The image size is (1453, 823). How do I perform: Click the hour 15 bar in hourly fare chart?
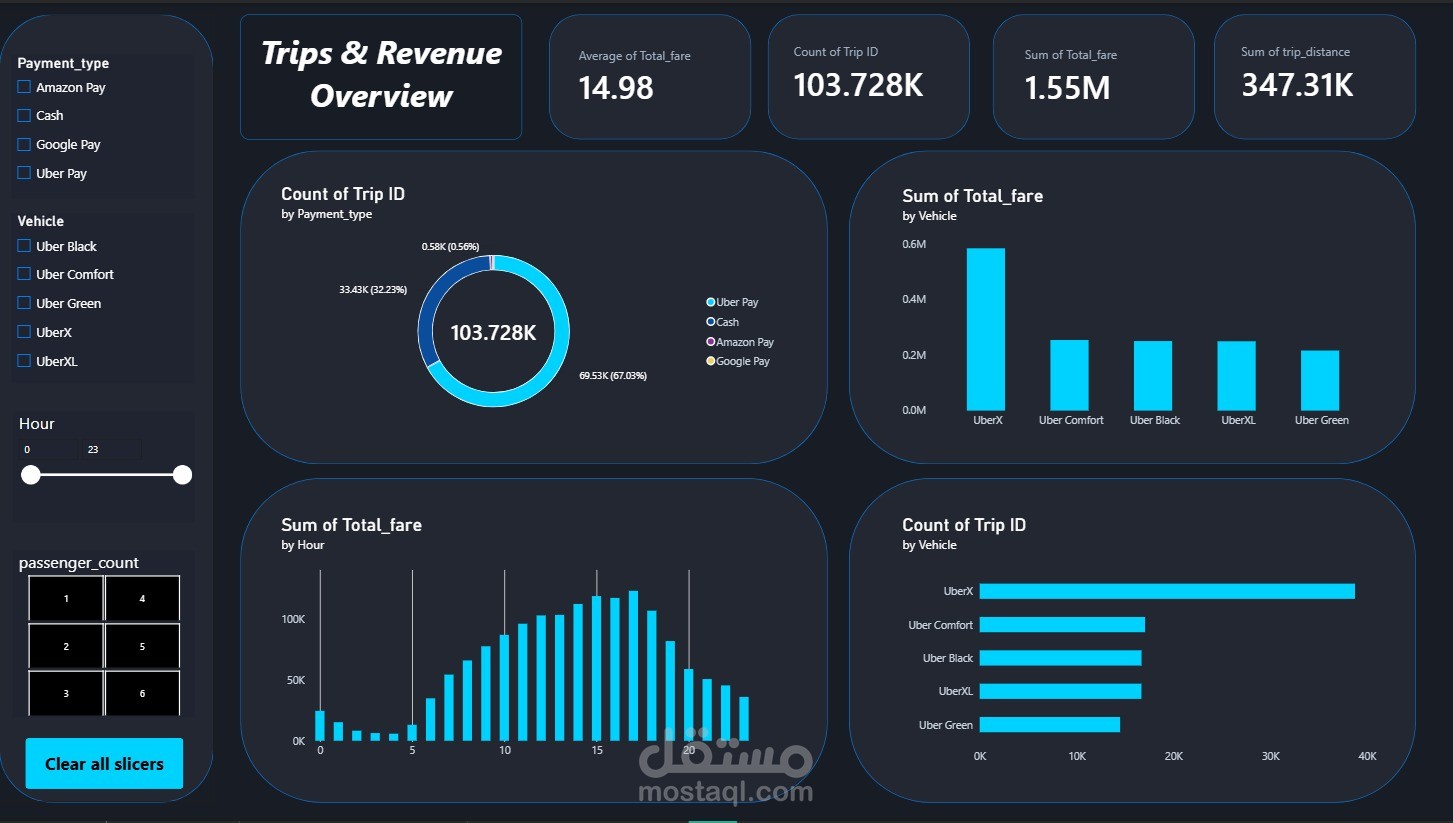point(597,669)
